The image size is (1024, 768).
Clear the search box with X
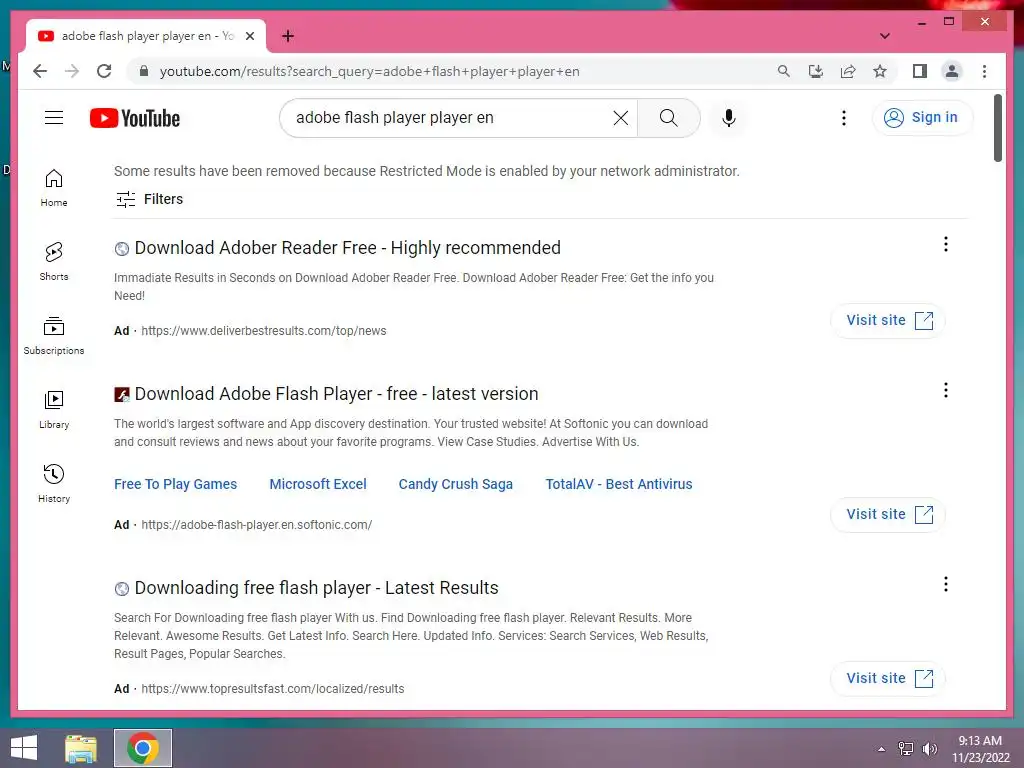pos(620,118)
